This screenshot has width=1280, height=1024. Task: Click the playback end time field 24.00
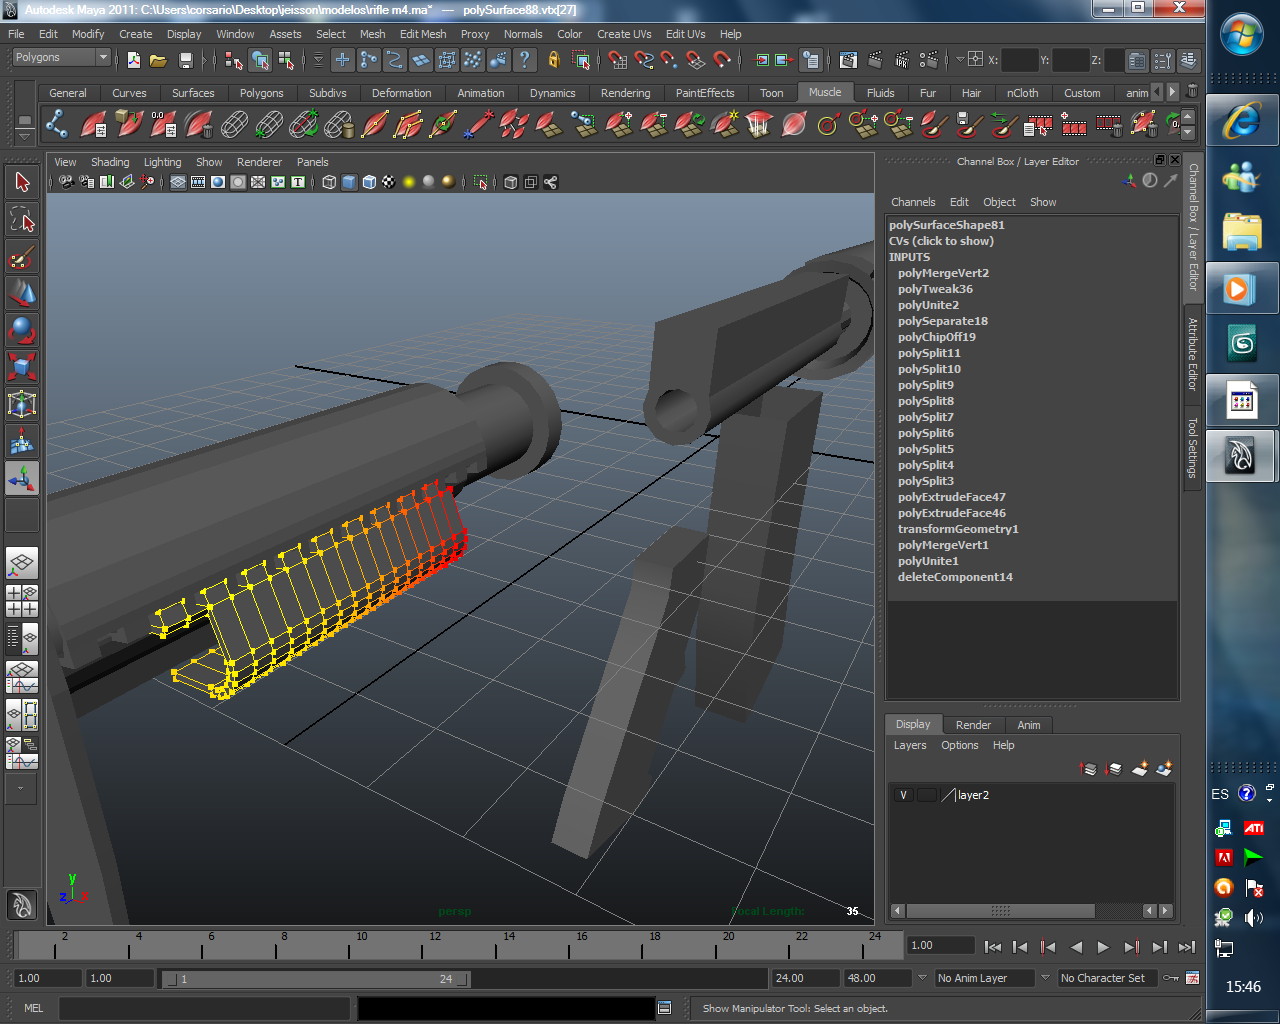804,978
